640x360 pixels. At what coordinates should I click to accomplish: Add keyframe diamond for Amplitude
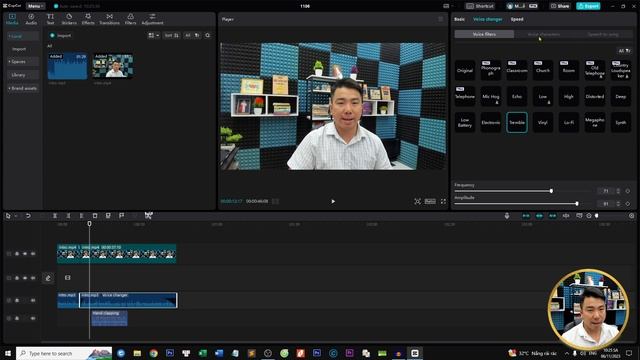click(628, 203)
